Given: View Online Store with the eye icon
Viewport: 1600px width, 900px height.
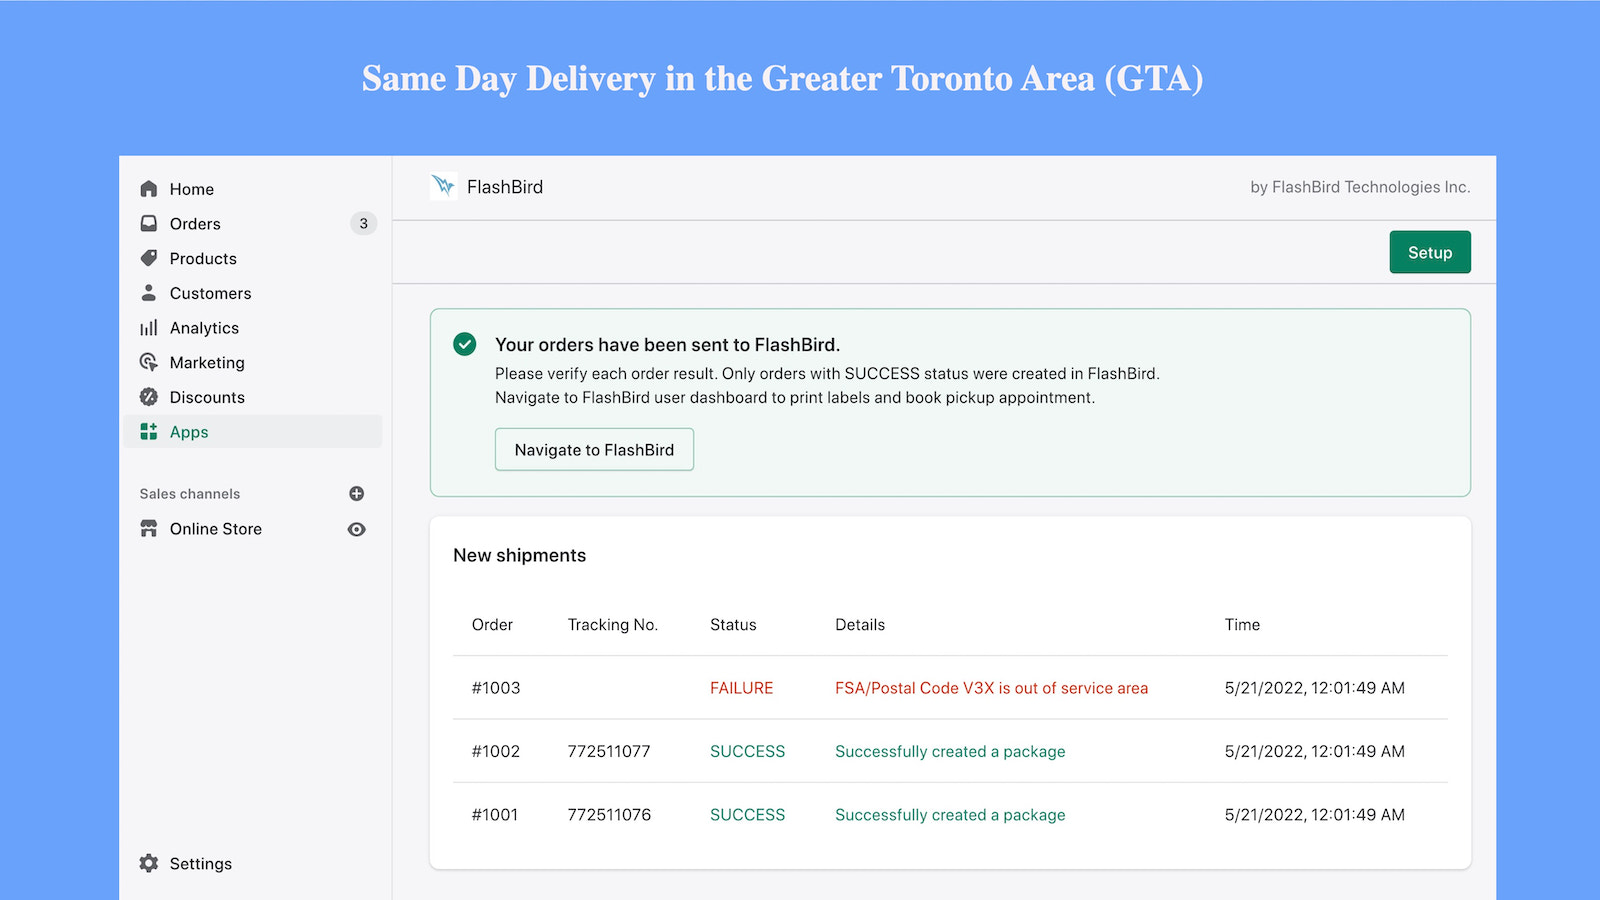Looking at the screenshot, I should coord(356,529).
